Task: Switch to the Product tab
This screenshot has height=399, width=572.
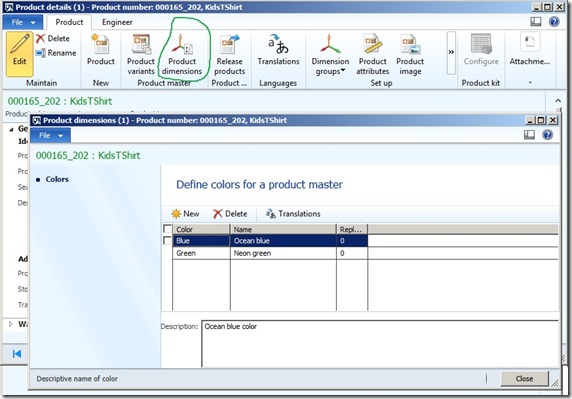Action: (69, 22)
